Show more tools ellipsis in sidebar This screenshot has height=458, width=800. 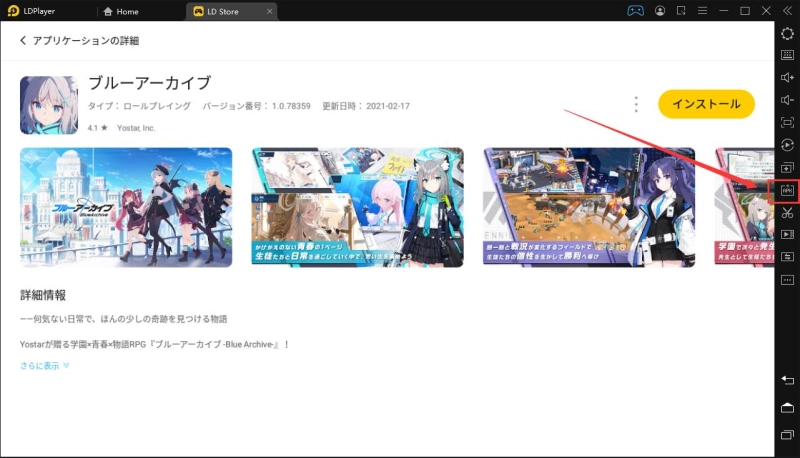pyautogui.click(x=787, y=279)
